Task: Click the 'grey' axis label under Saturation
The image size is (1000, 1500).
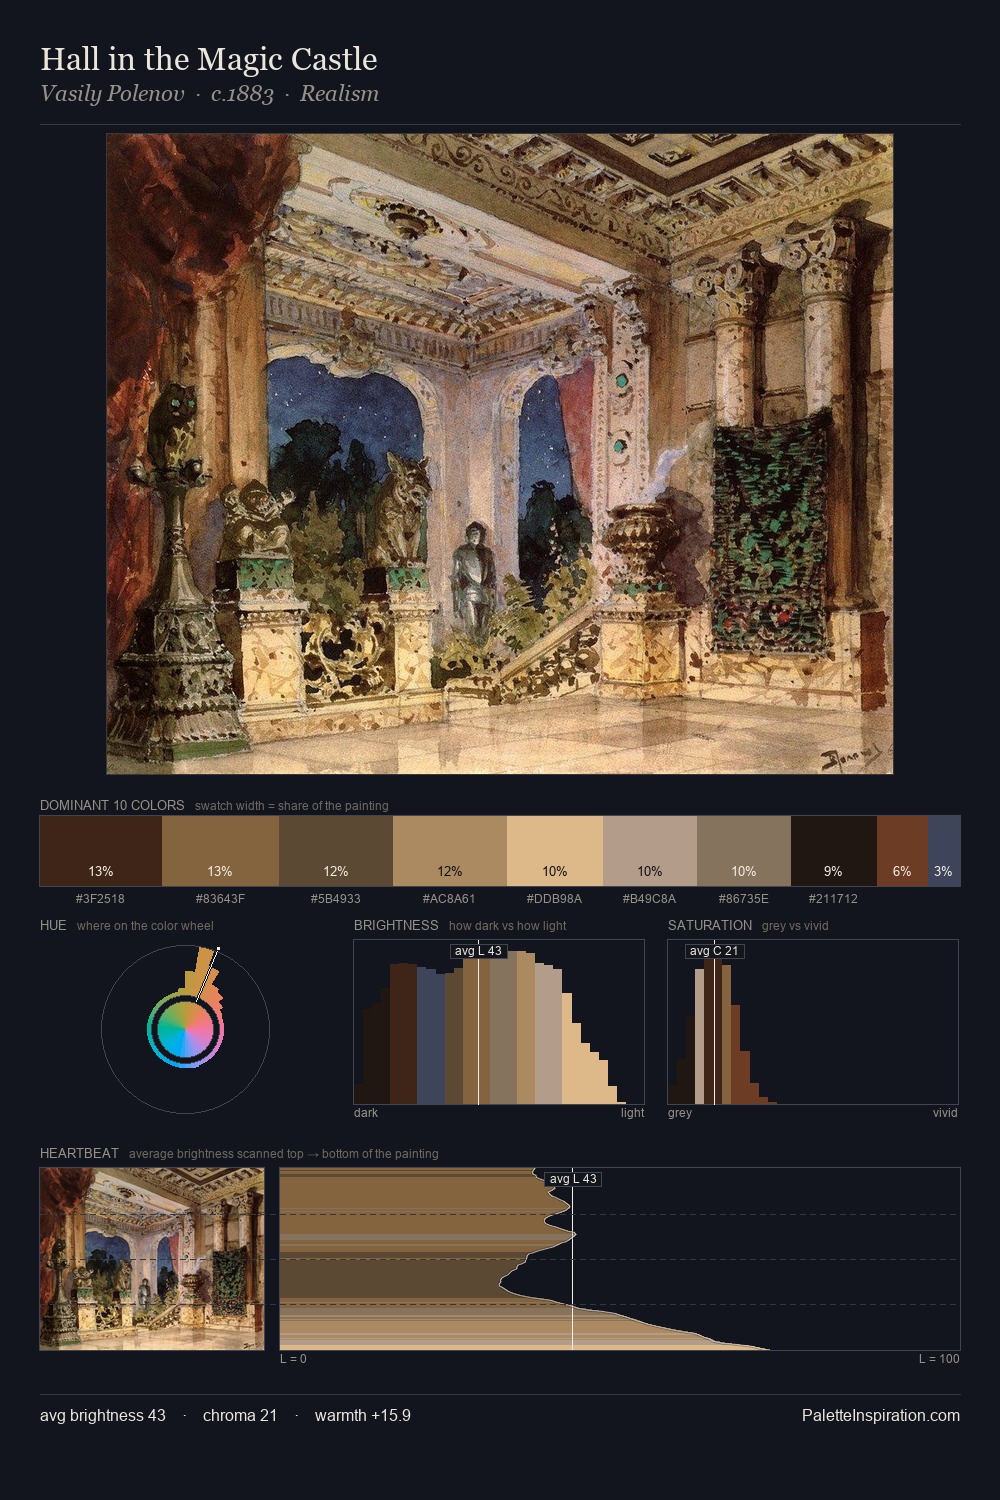Action: 680,1113
